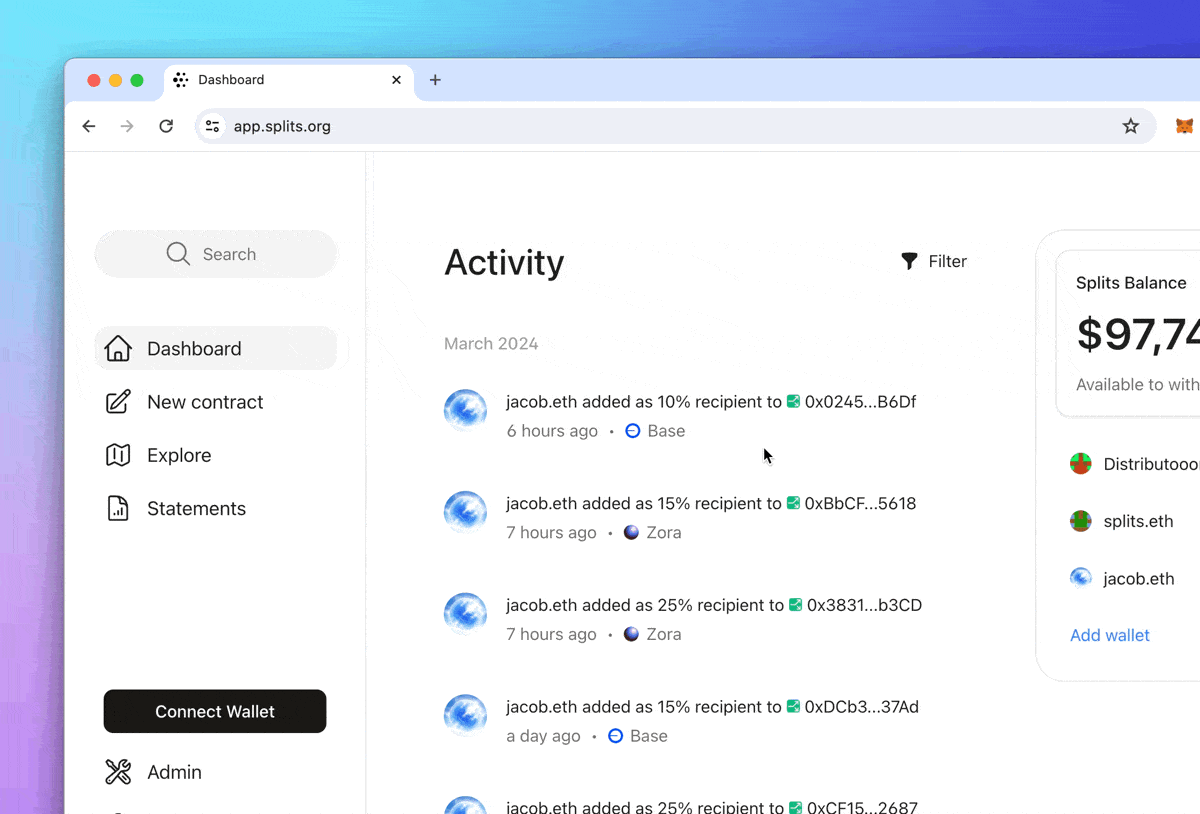Click the funnel filter icon
The width and height of the screenshot is (1200, 814).
[909, 261]
